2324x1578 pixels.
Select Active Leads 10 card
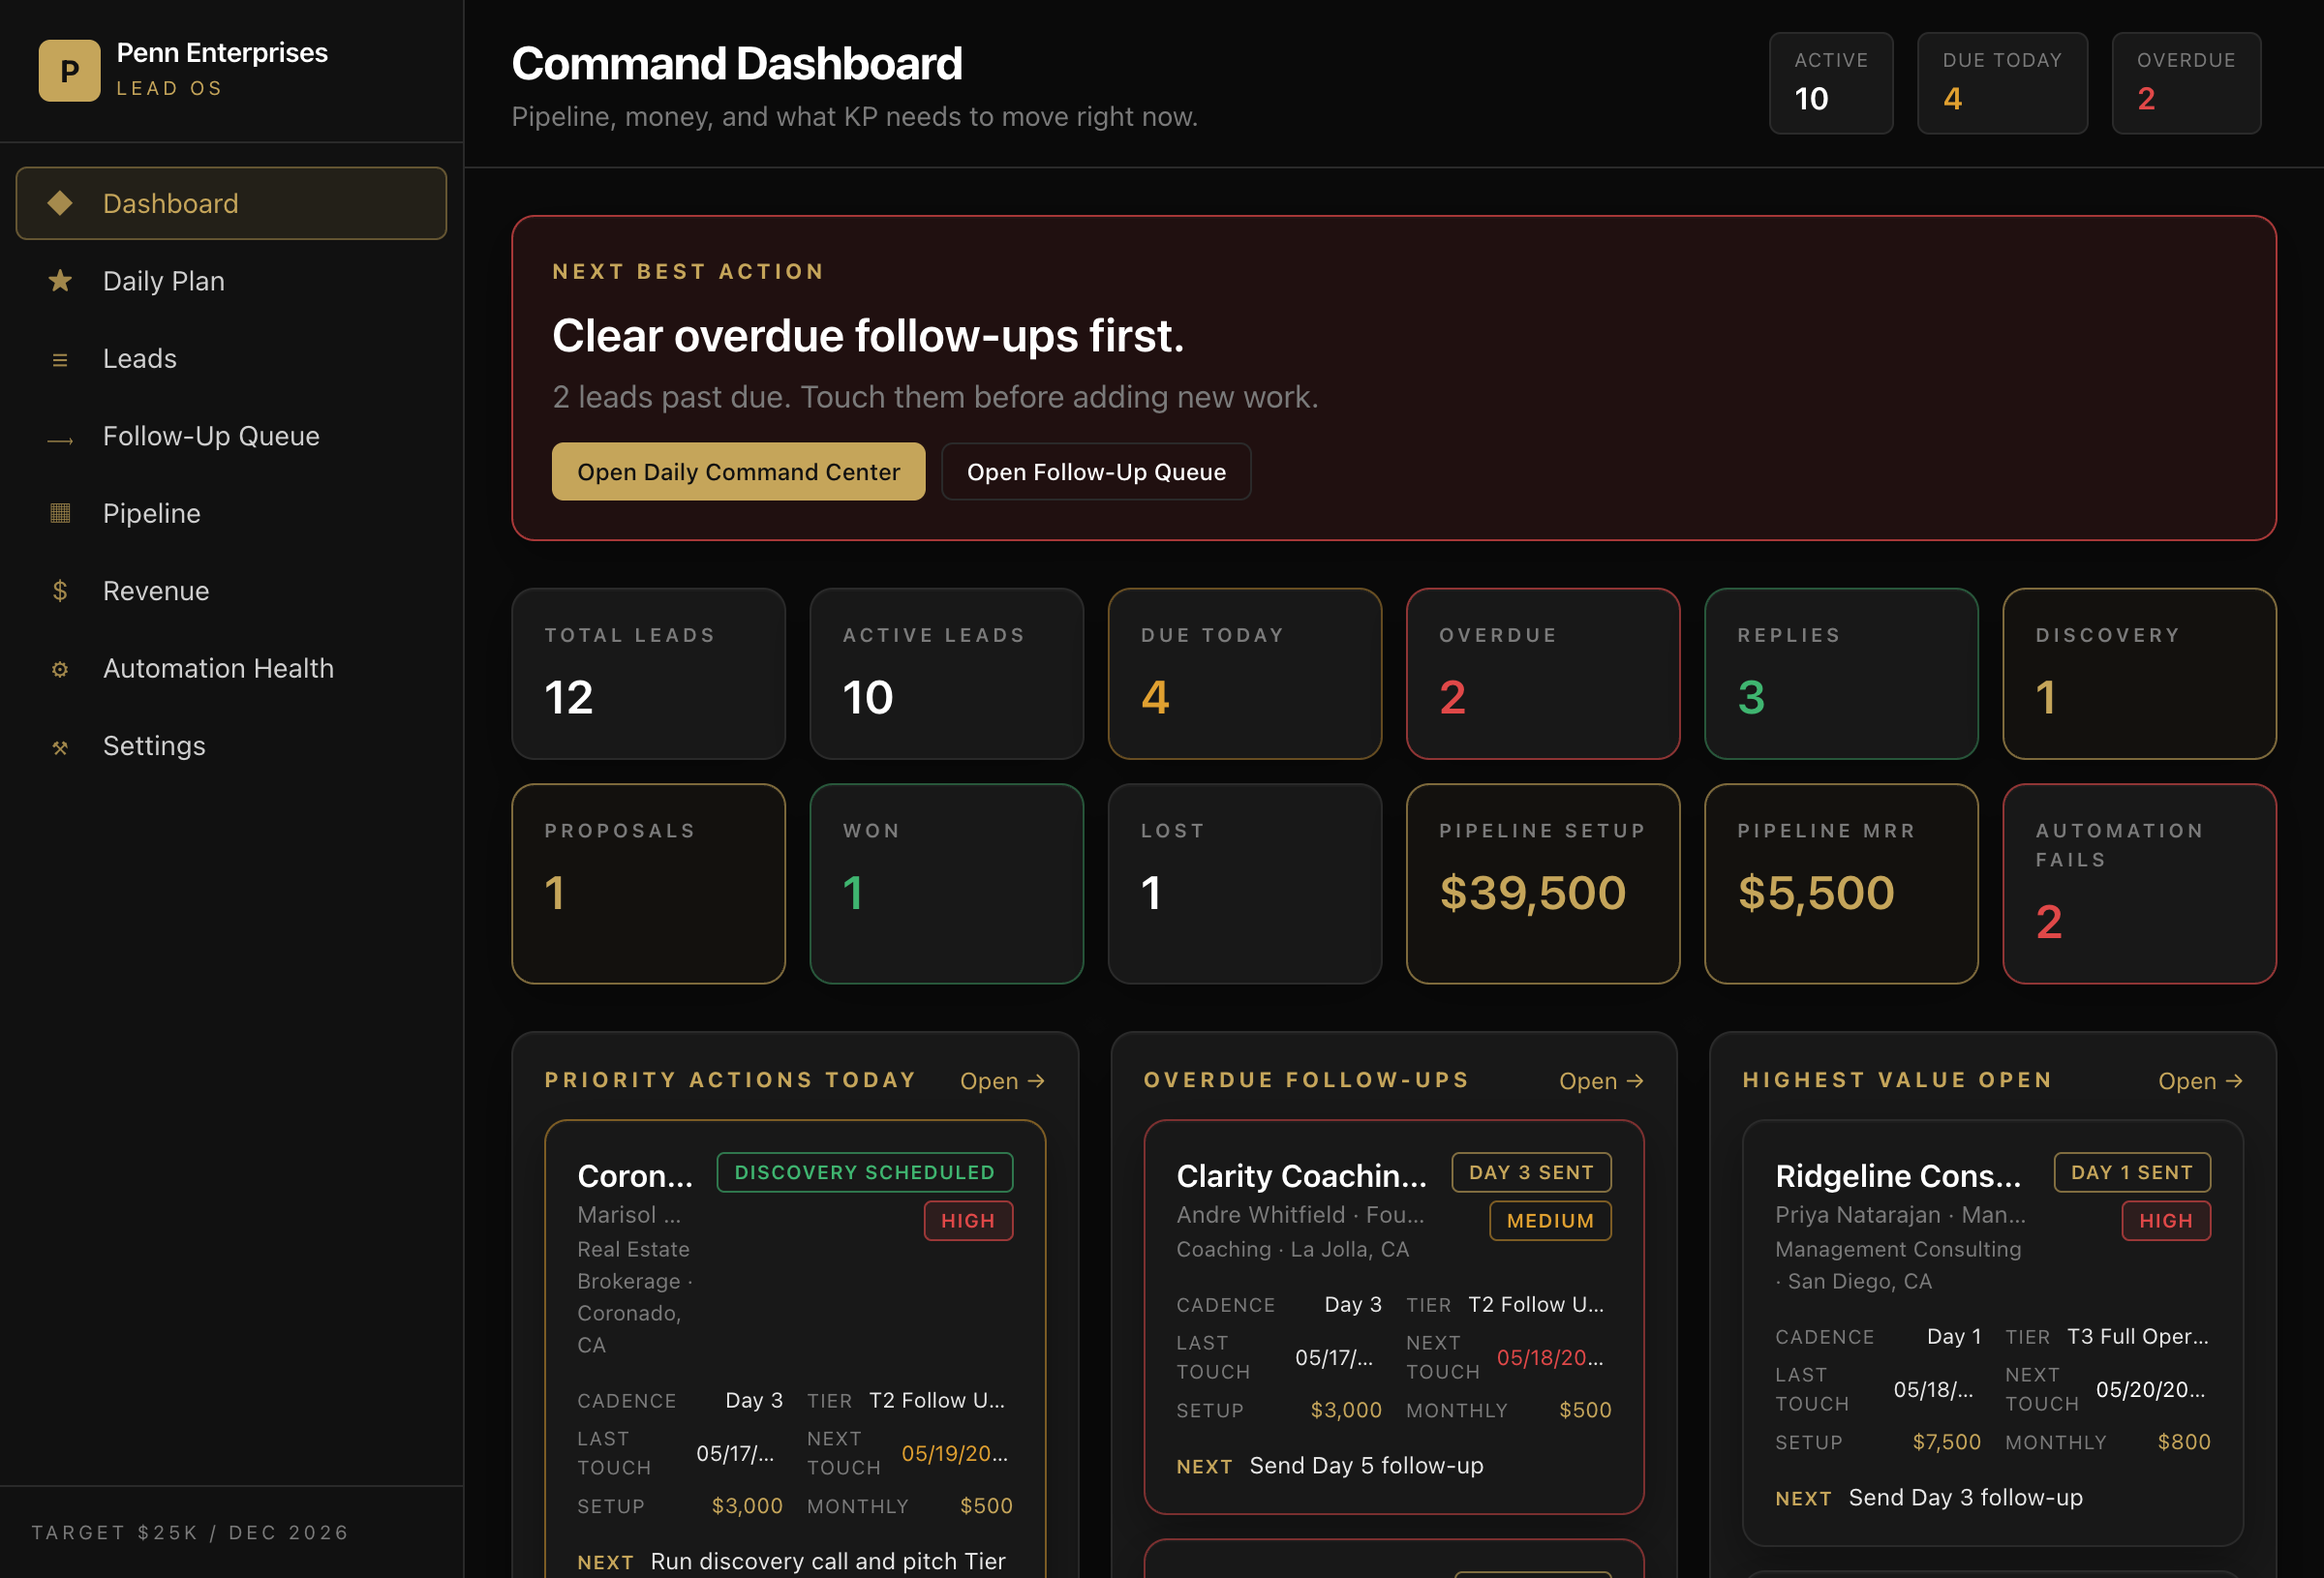pyautogui.click(x=946, y=673)
